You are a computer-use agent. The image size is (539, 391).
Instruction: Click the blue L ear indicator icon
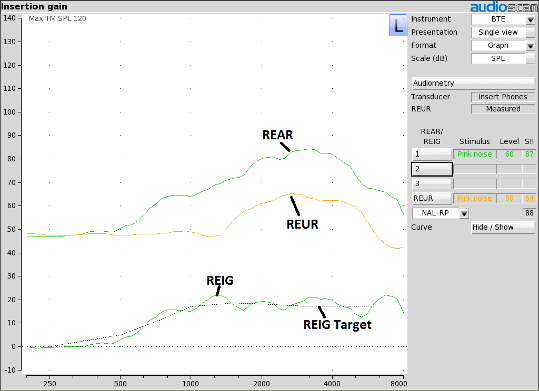(x=398, y=25)
